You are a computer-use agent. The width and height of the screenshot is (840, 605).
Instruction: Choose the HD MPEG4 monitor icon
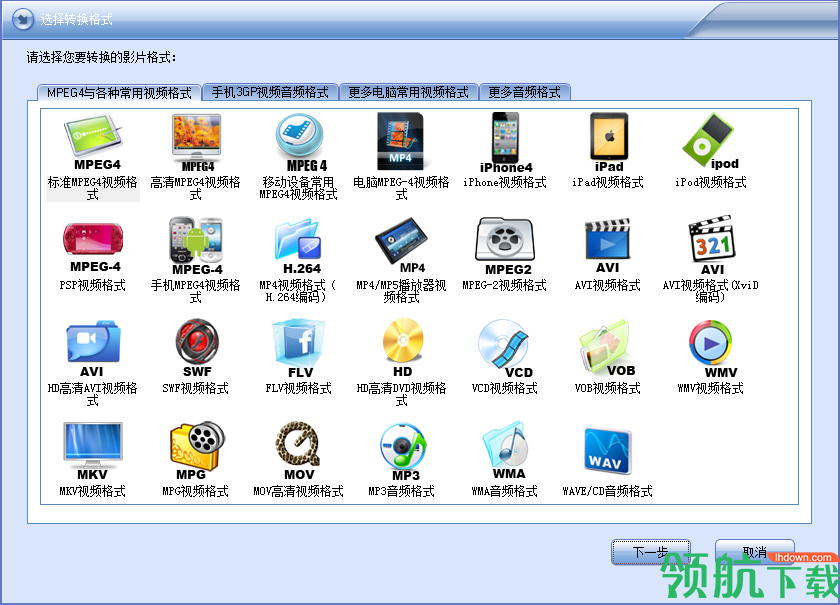click(196, 141)
